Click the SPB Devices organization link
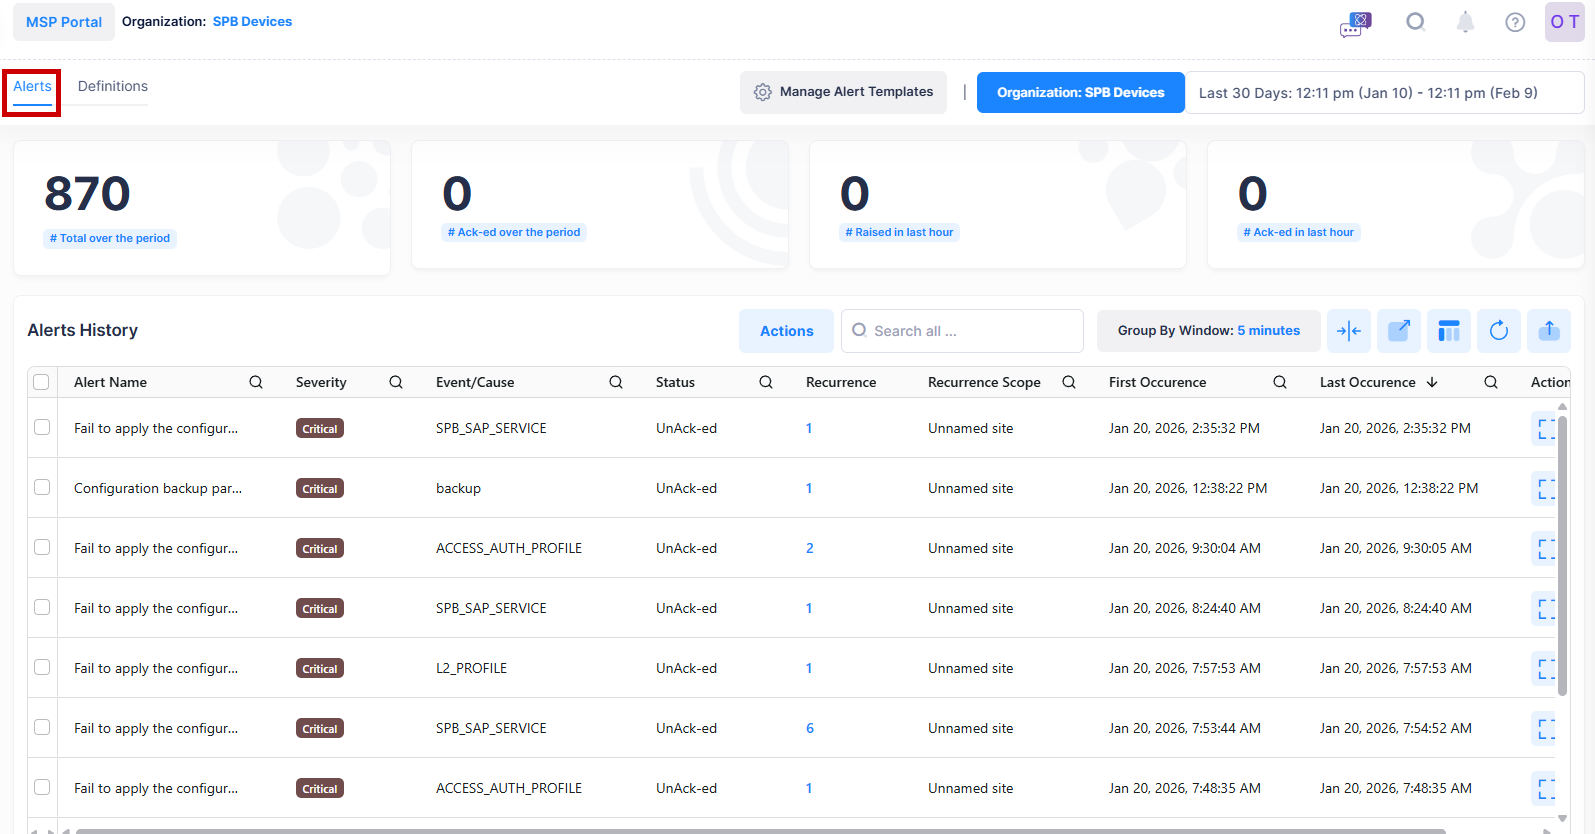The height and width of the screenshot is (834, 1595). coord(252,22)
